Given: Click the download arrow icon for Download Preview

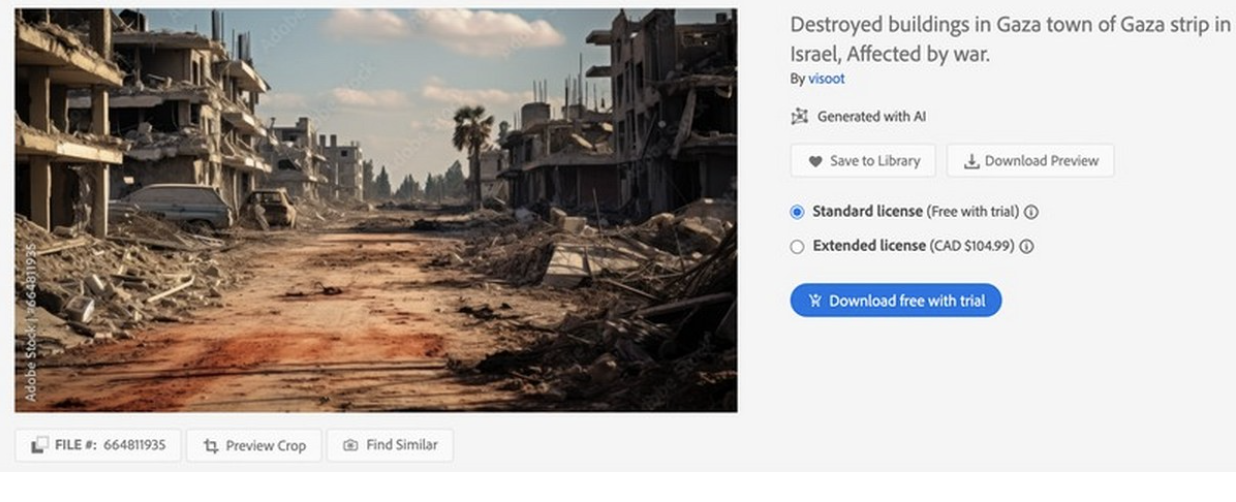Looking at the screenshot, I should tap(971, 161).
